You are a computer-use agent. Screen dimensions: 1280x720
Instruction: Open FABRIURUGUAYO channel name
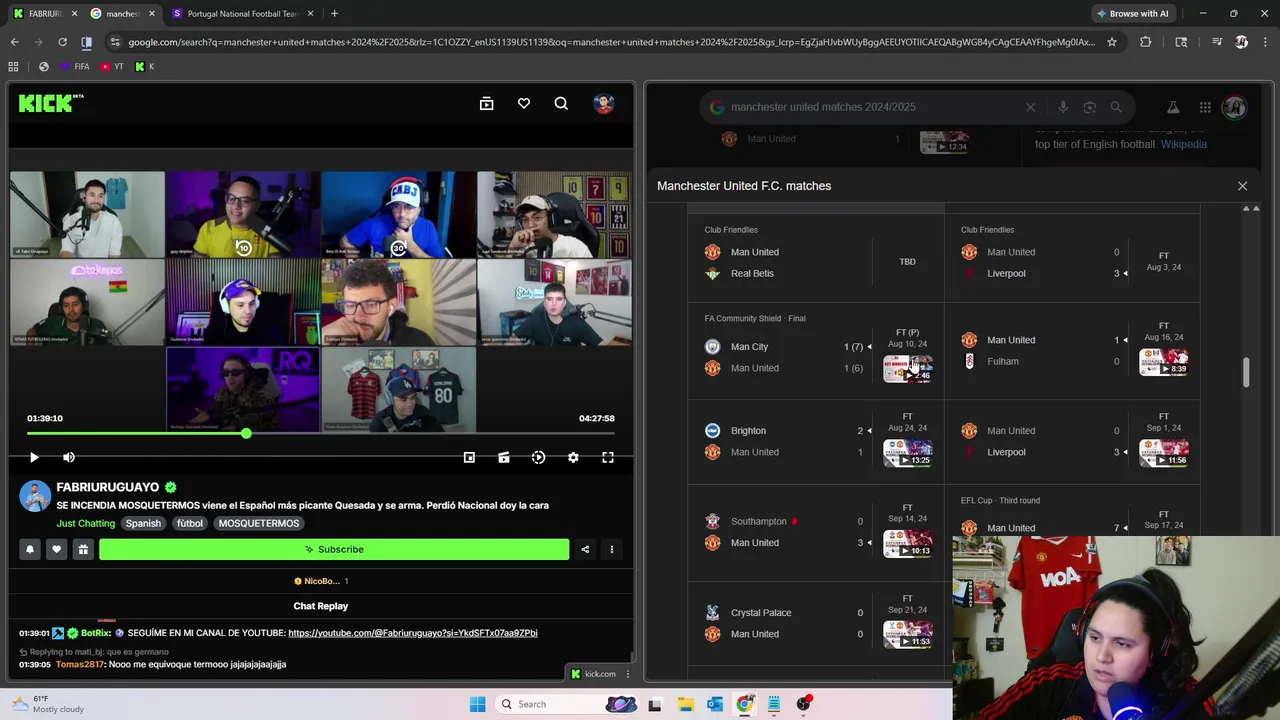tap(108, 487)
